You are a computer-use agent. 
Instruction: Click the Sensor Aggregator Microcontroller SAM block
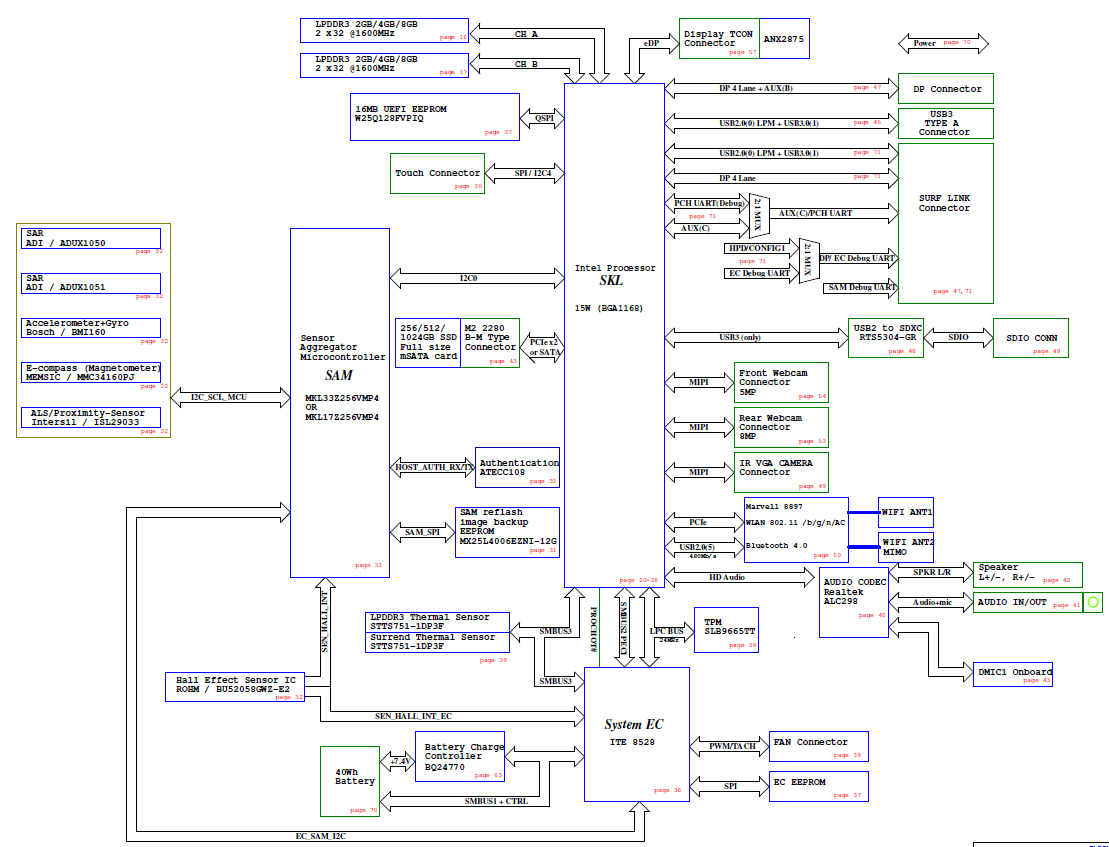coord(339,402)
